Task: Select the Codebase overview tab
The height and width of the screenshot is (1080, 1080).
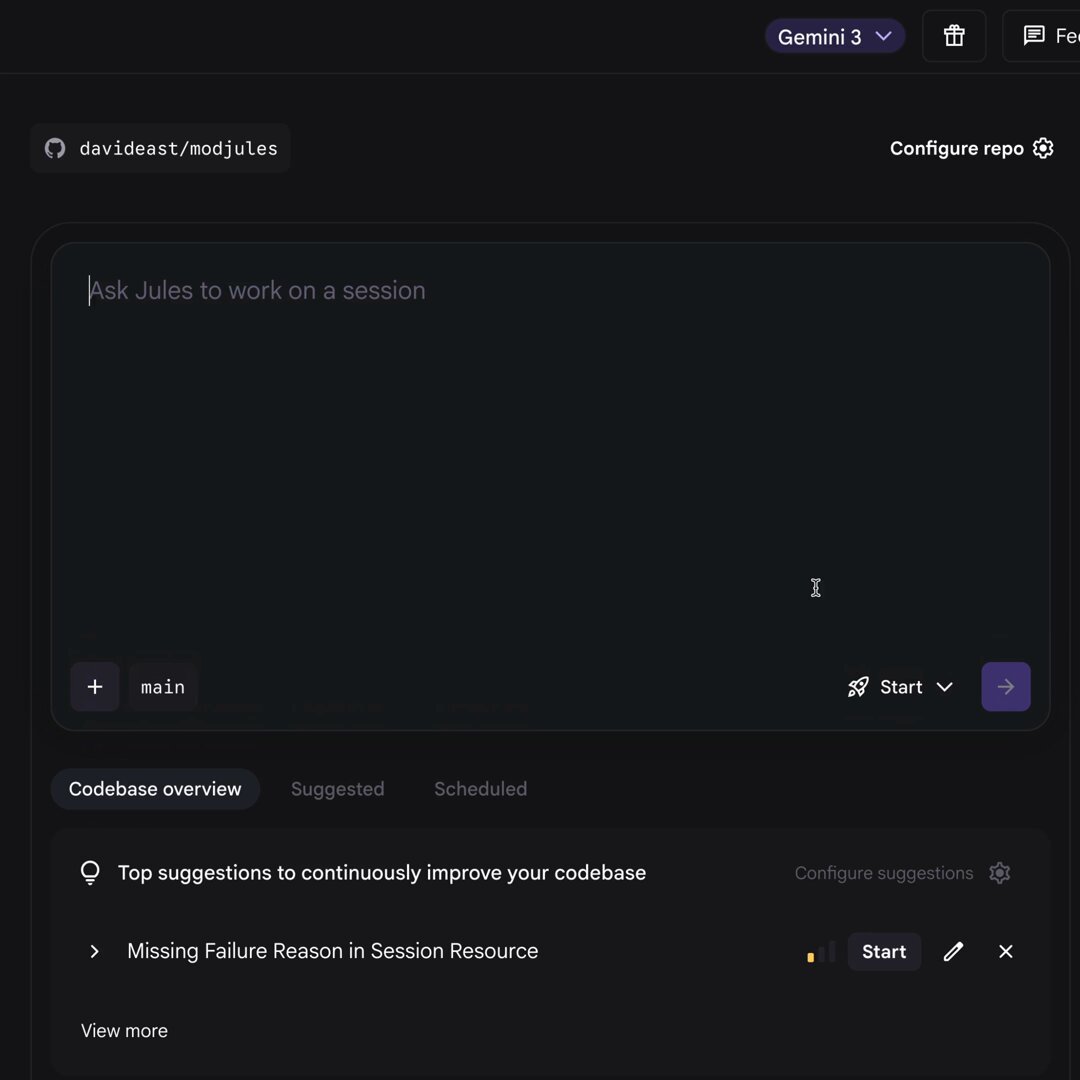Action: click(x=155, y=789)
